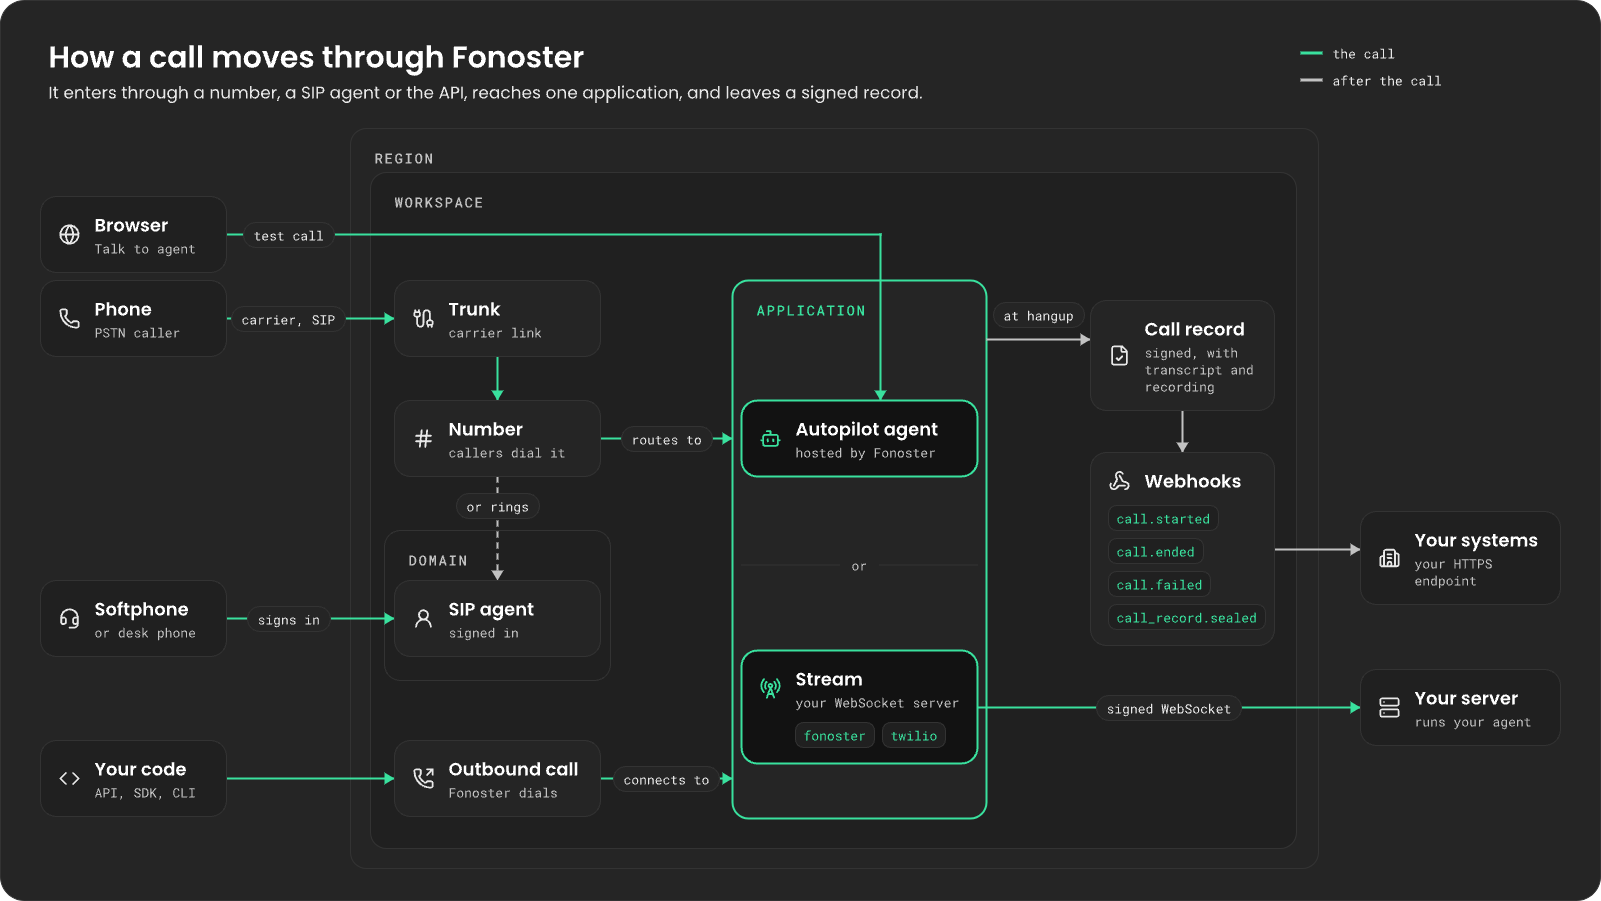This screenshot has height=901, width=1601.
Task: Click the 'signs in' connector label
Action: (x=289, y=620)
